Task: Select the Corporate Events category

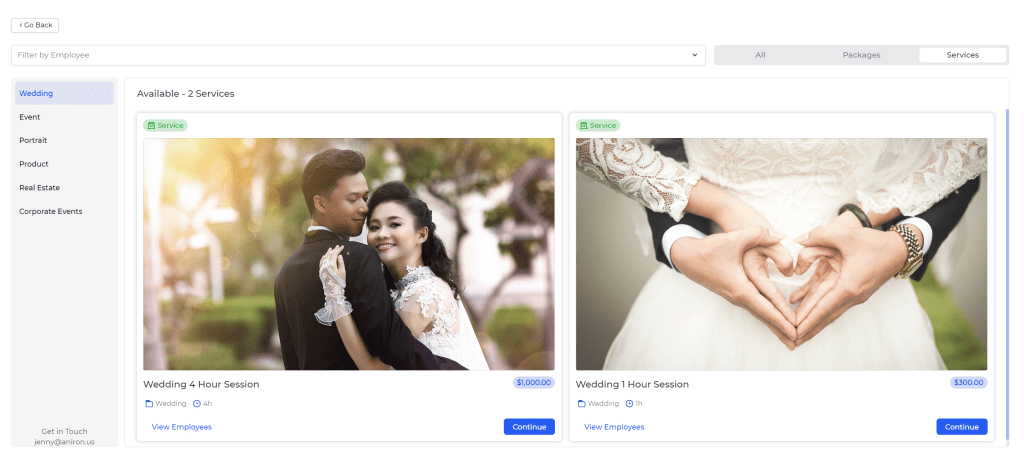Action: pyautogui.click(x=65, y=212)
